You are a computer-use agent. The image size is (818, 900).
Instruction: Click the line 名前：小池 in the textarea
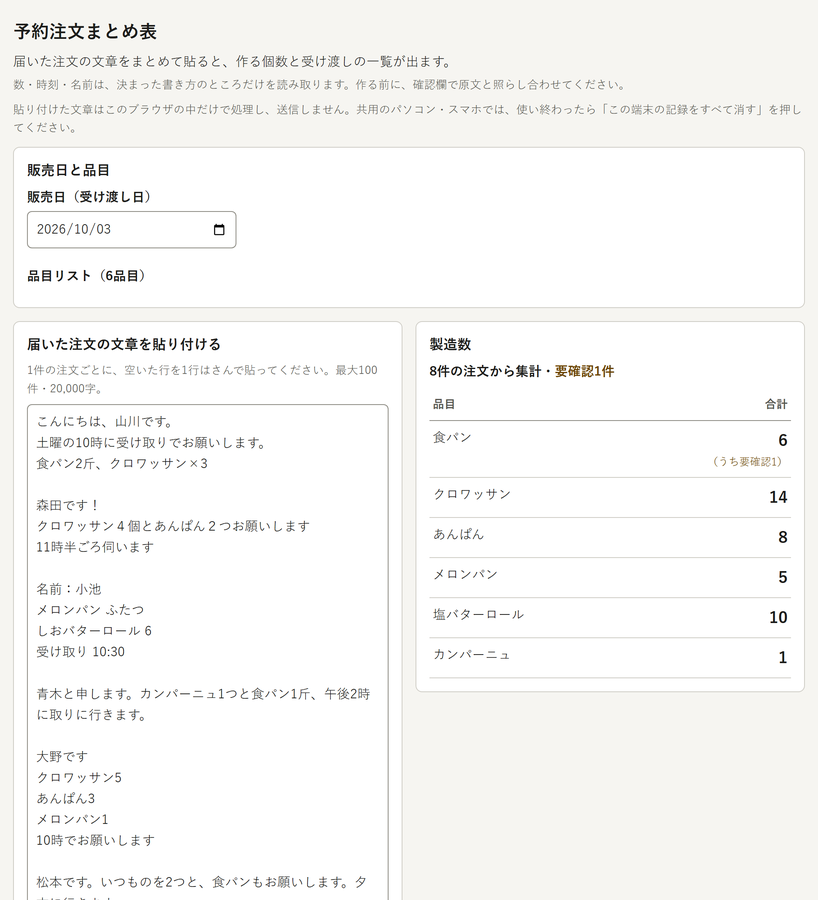coord(69,589)
